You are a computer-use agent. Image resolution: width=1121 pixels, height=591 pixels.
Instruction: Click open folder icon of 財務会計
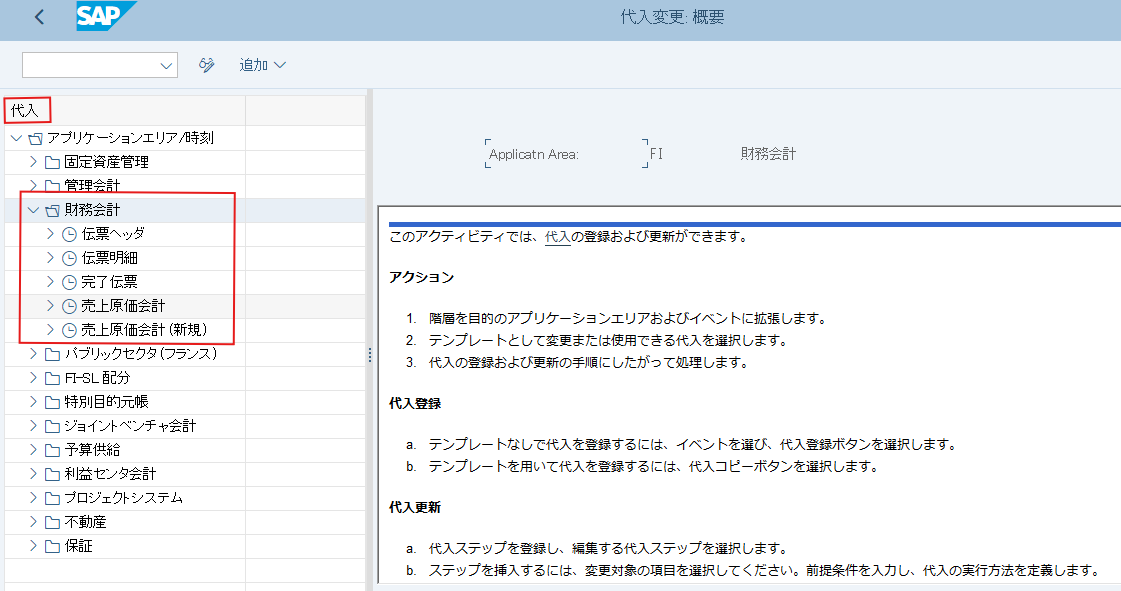(x=52, y=210)
